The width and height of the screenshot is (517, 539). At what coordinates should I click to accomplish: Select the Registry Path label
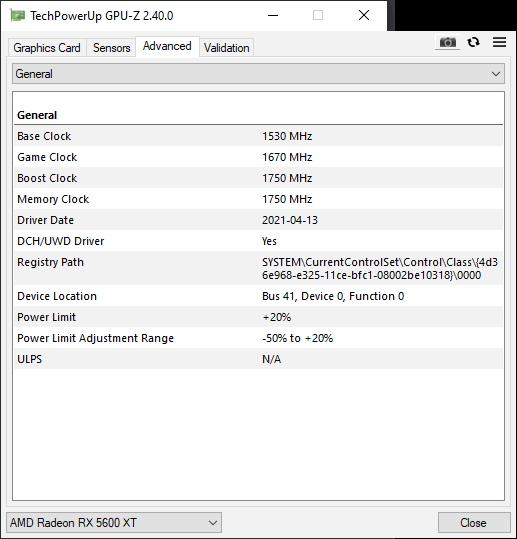[x=51, y=262]
